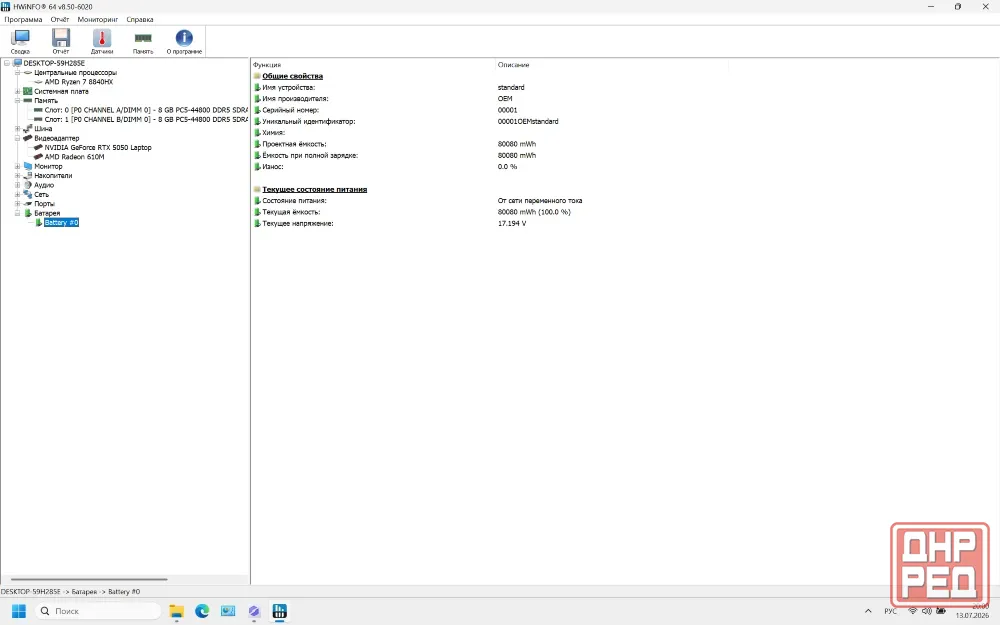The width and height of the screenshot is (1000, 625).
Task: Click the tree panel horizontal scrollbar
Action: pos(89,580)
